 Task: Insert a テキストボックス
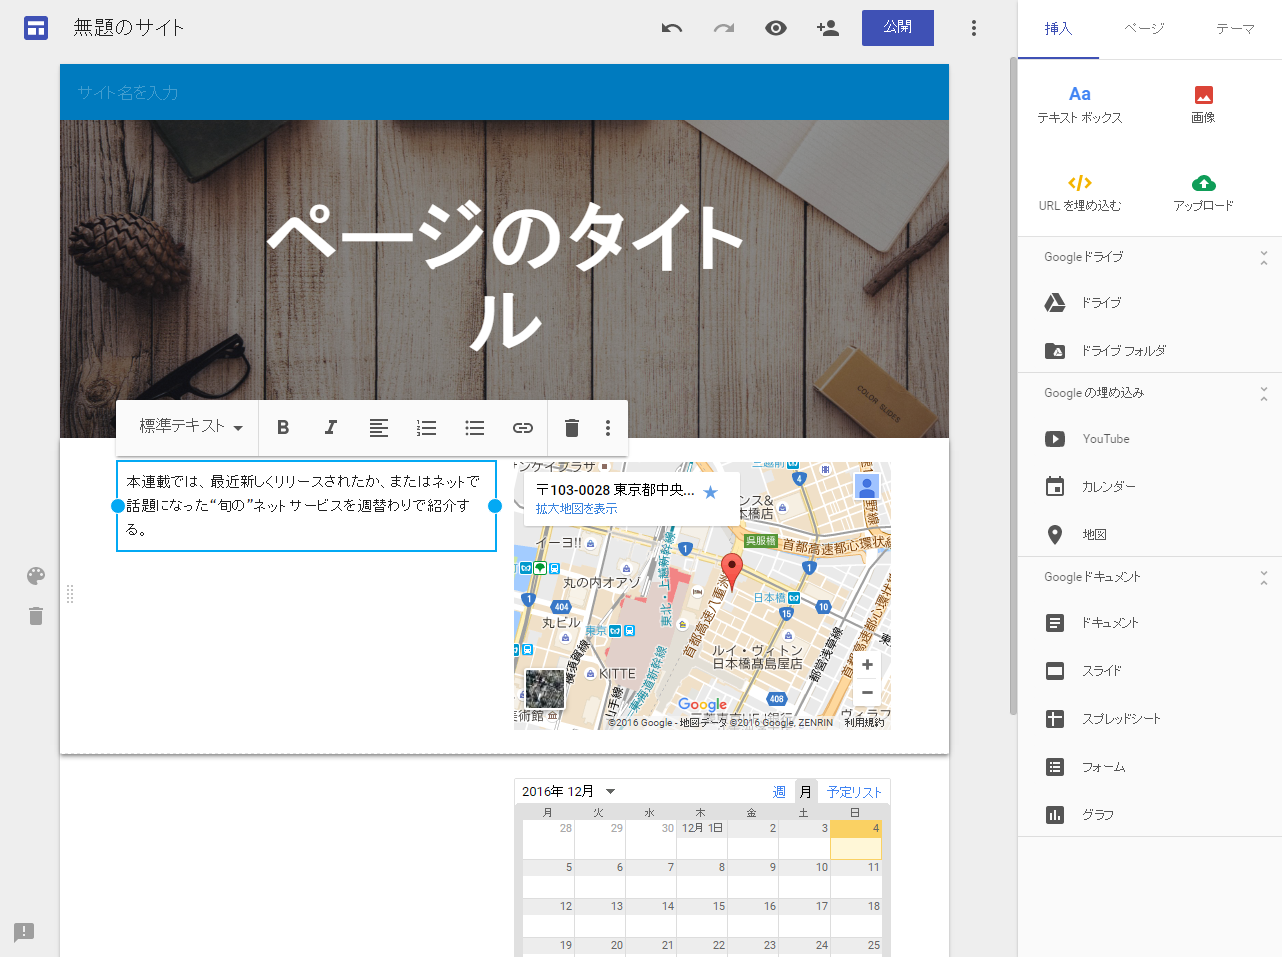(x=1080, y=101)
